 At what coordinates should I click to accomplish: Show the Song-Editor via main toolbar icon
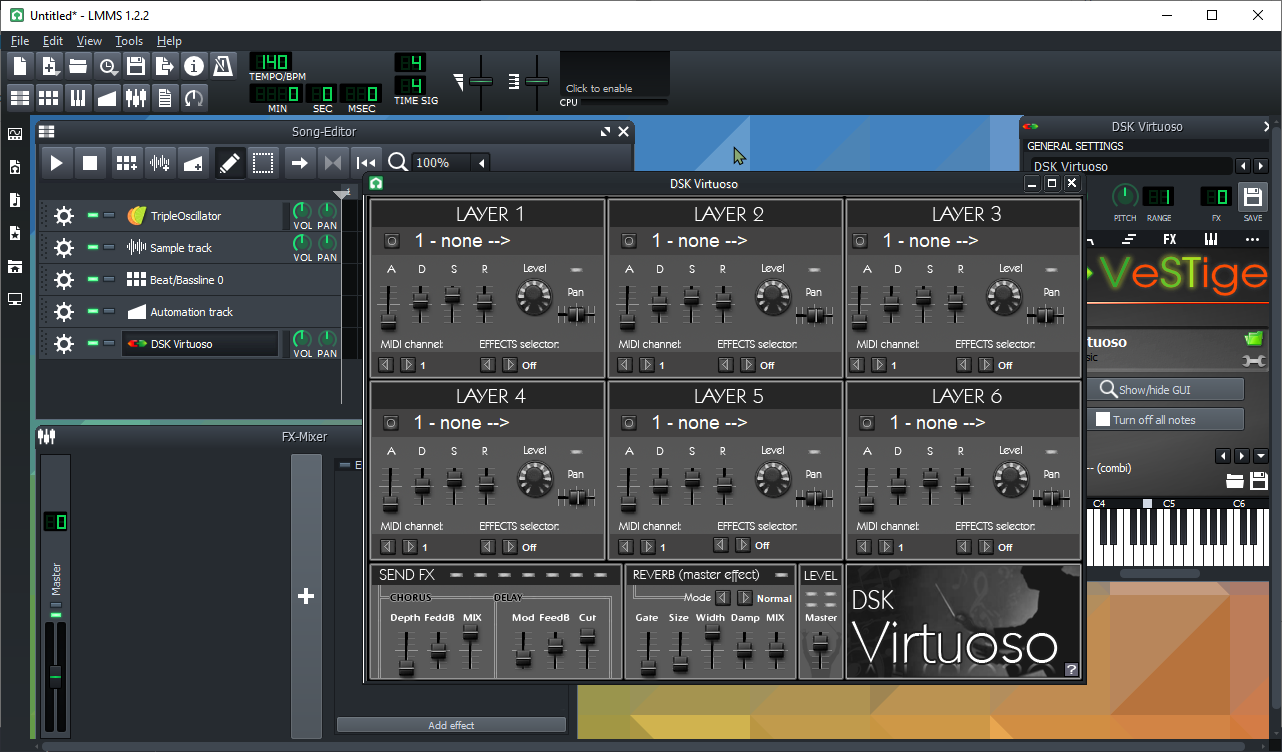pyautogui.click(x=20, y=97)
